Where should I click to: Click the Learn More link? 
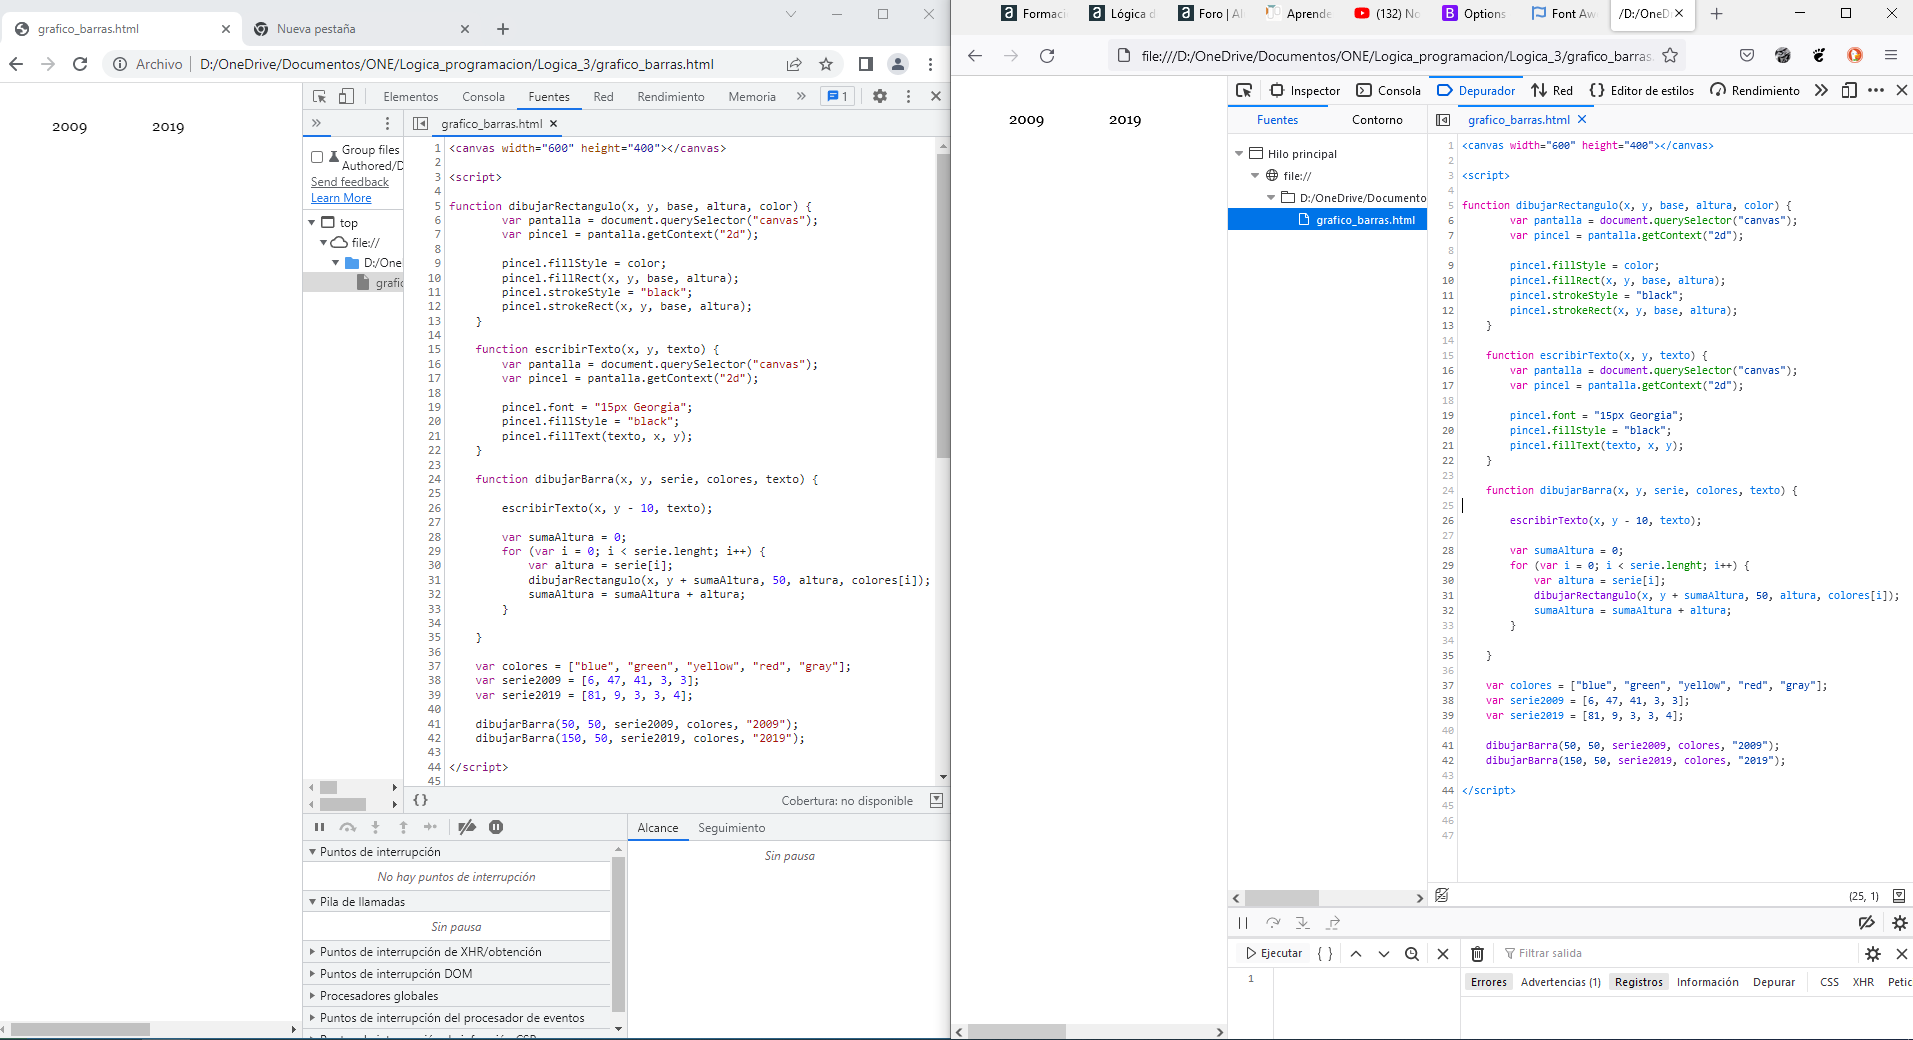click(x=341, y=198)
